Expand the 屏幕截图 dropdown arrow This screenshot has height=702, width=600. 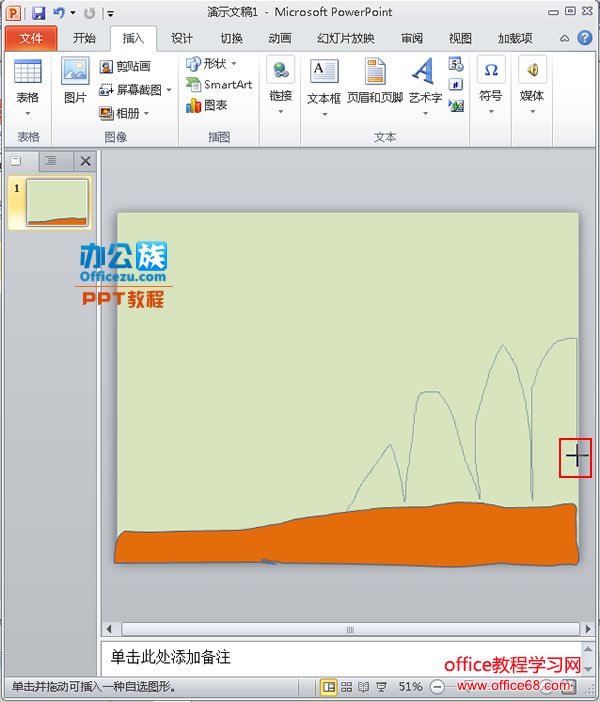(169, 90)
